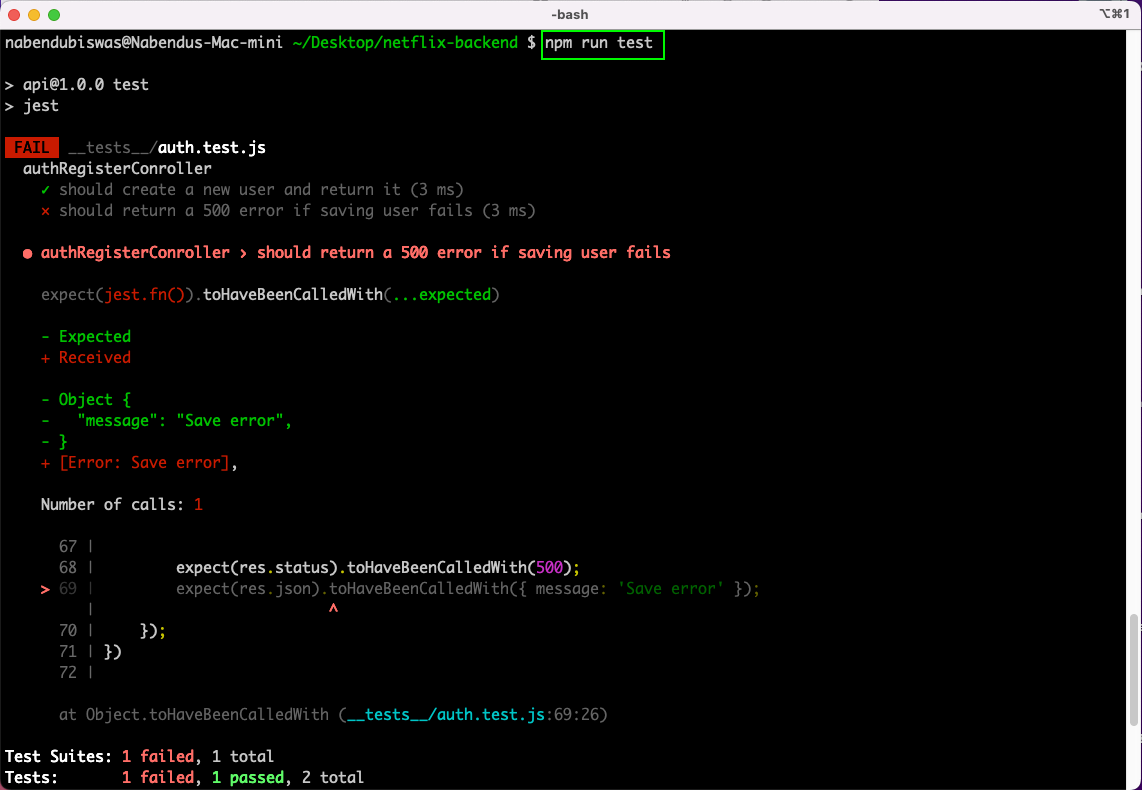1142x790 pixels.
Task: Click the green '- Expected' line
Action: (86, 336)
